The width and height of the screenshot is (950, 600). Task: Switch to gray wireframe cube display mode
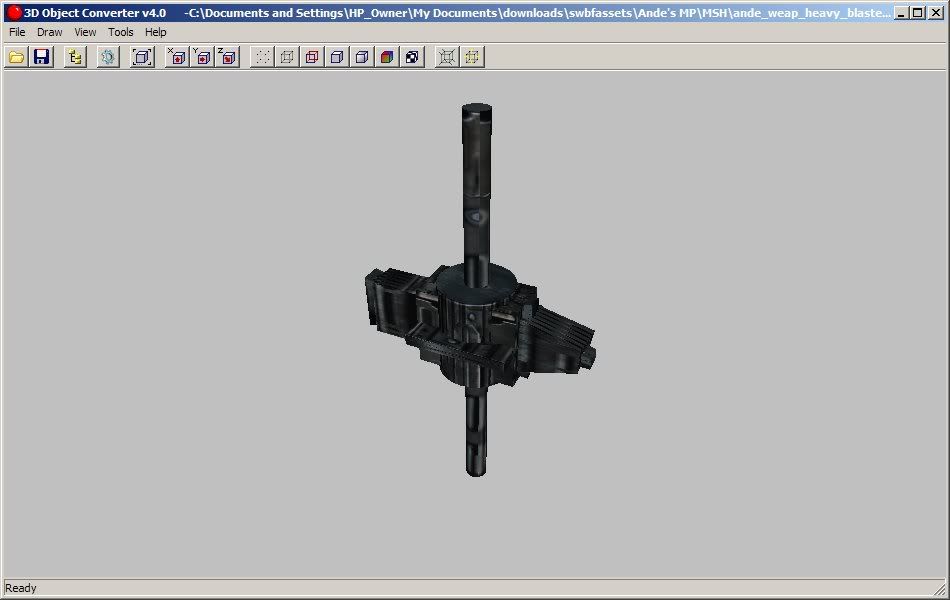(287, 57)
